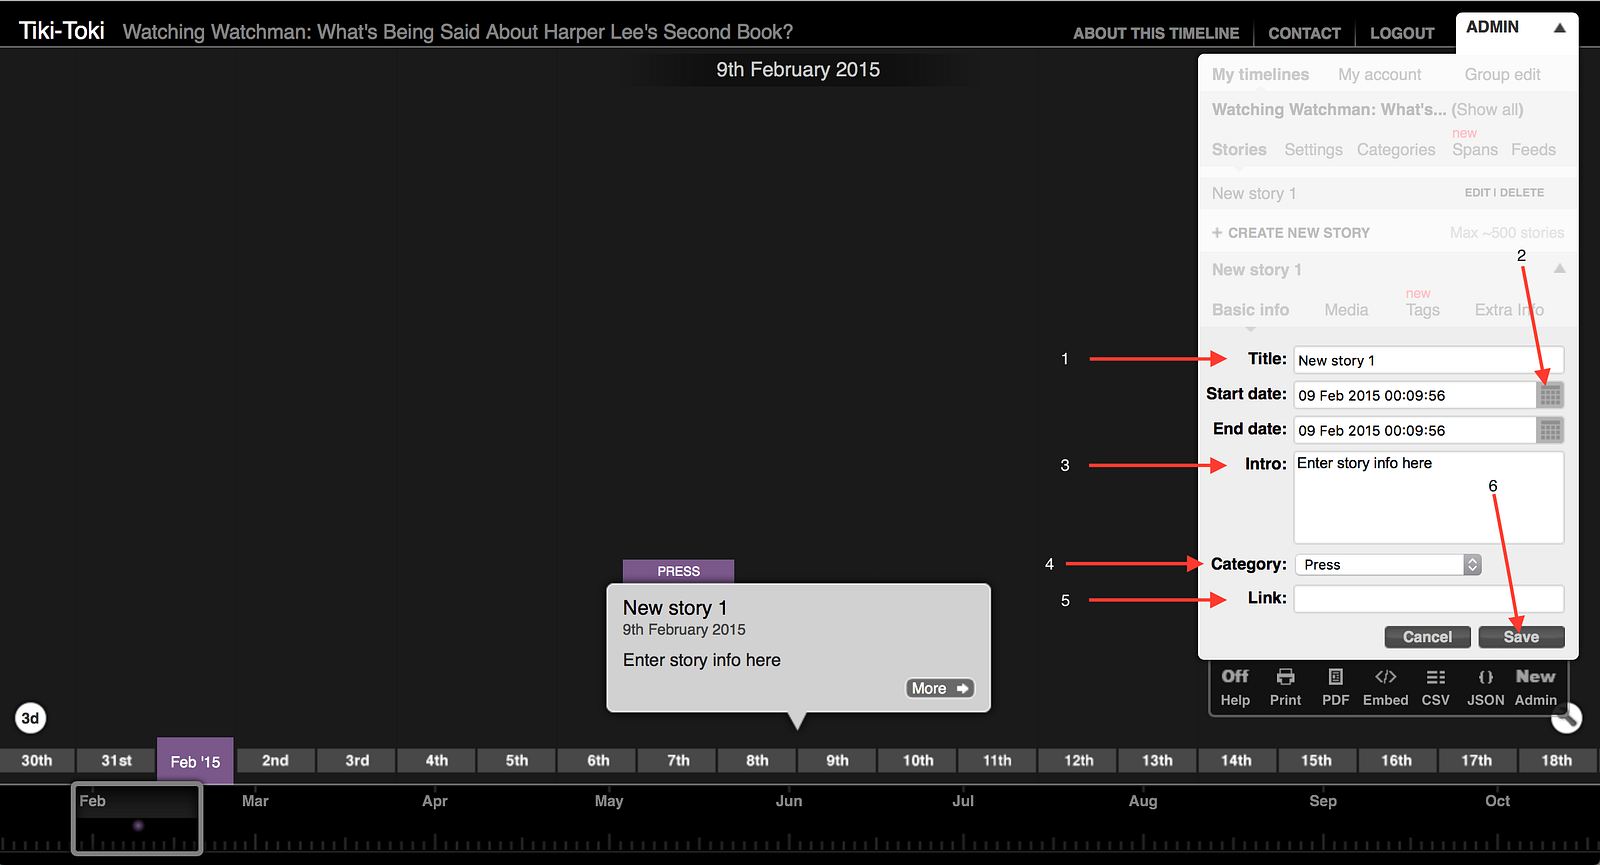Click the 3d view round button

(31, 718)
